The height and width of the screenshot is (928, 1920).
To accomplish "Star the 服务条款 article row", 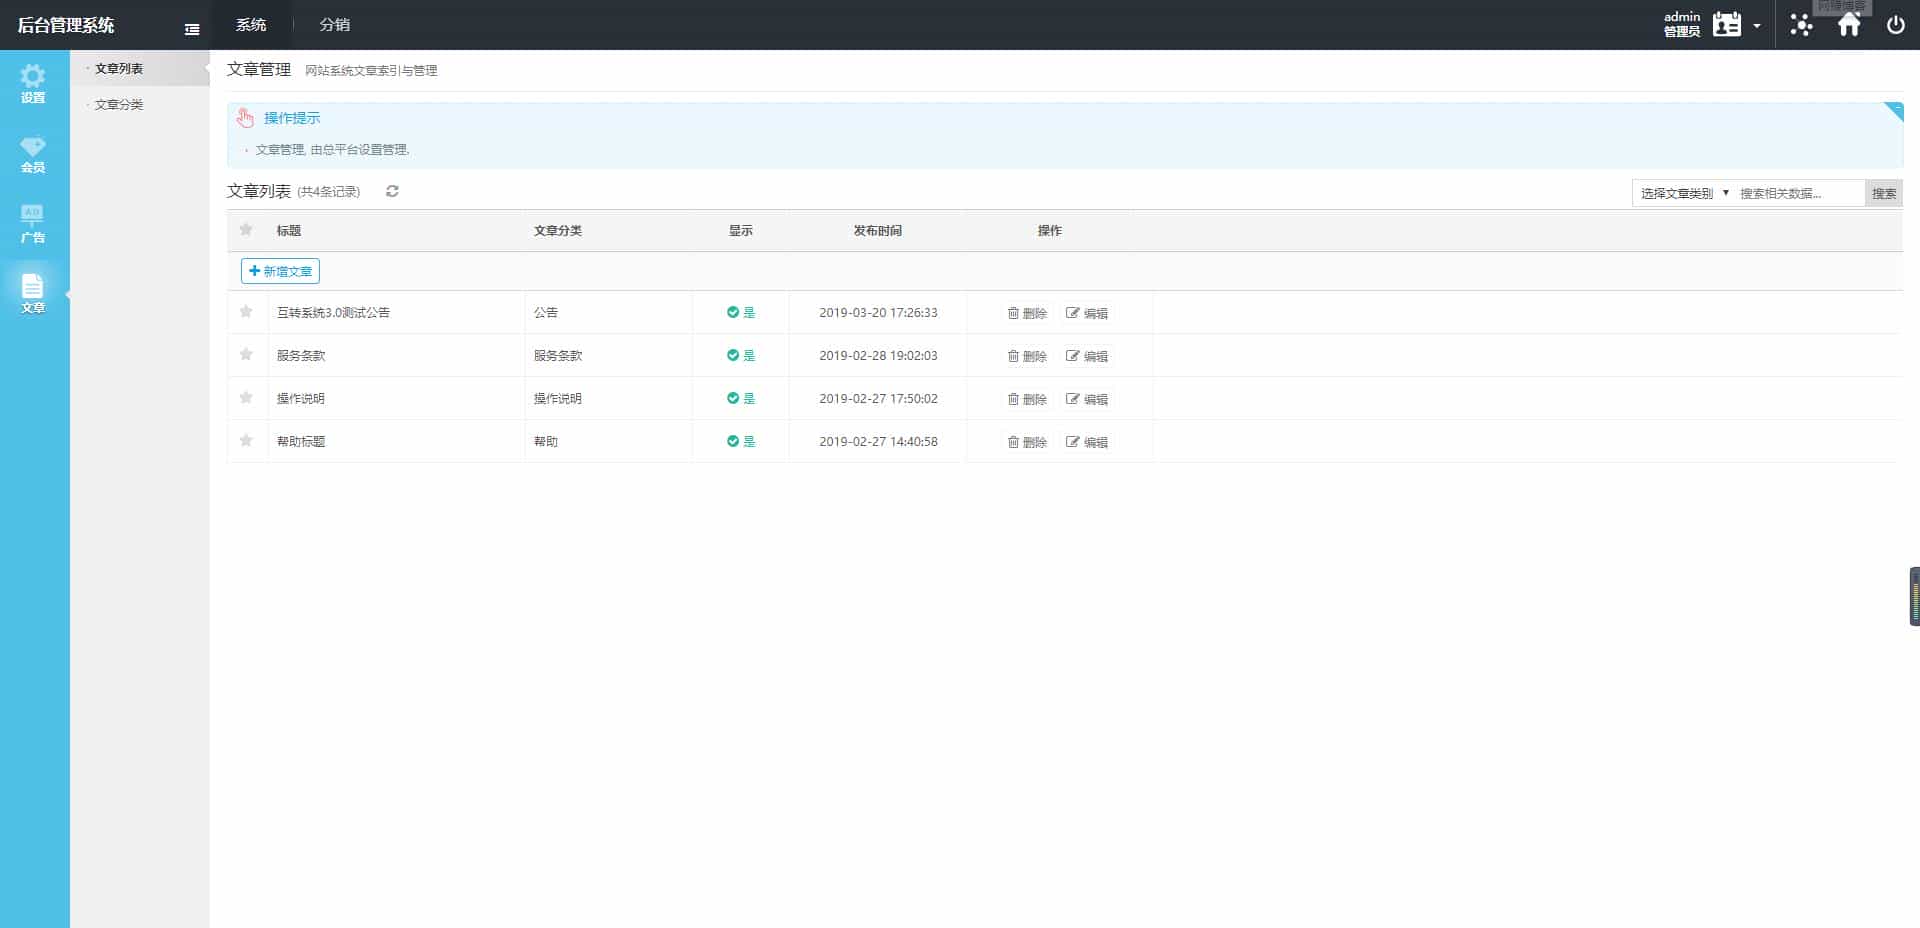I will [x=246, y=355].
